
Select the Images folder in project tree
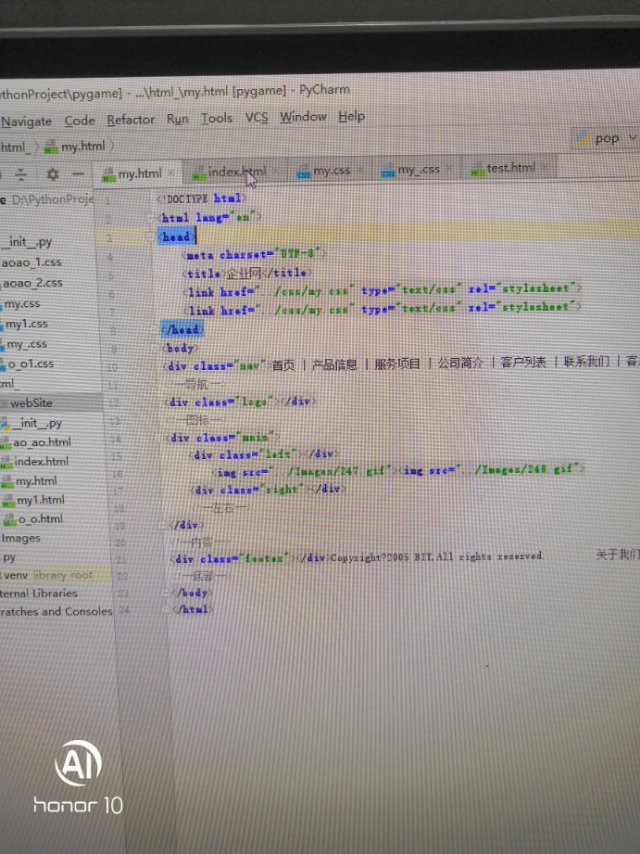21,538
